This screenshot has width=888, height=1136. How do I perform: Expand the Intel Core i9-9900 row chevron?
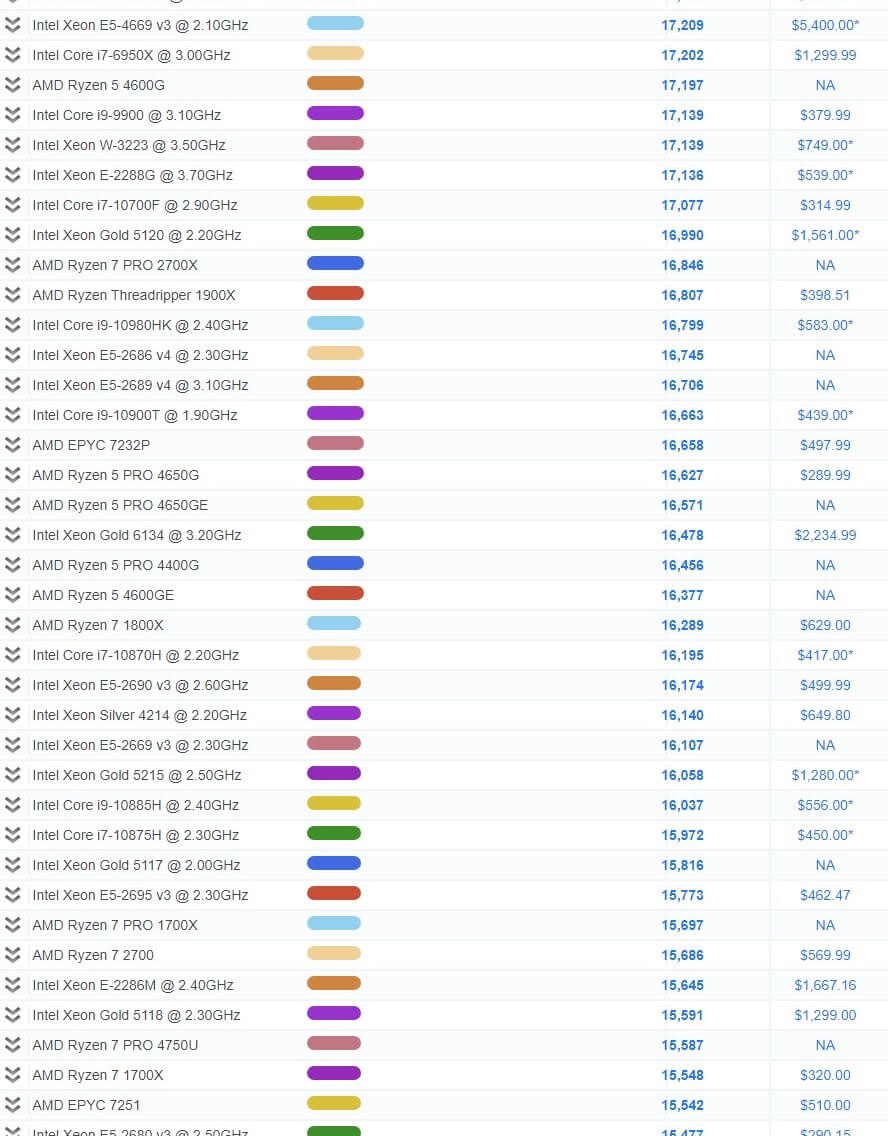12,115
